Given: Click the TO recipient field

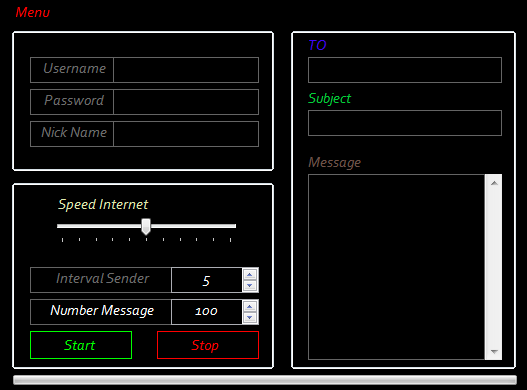Looking at the screenshot, I should (x=405, y=70).
